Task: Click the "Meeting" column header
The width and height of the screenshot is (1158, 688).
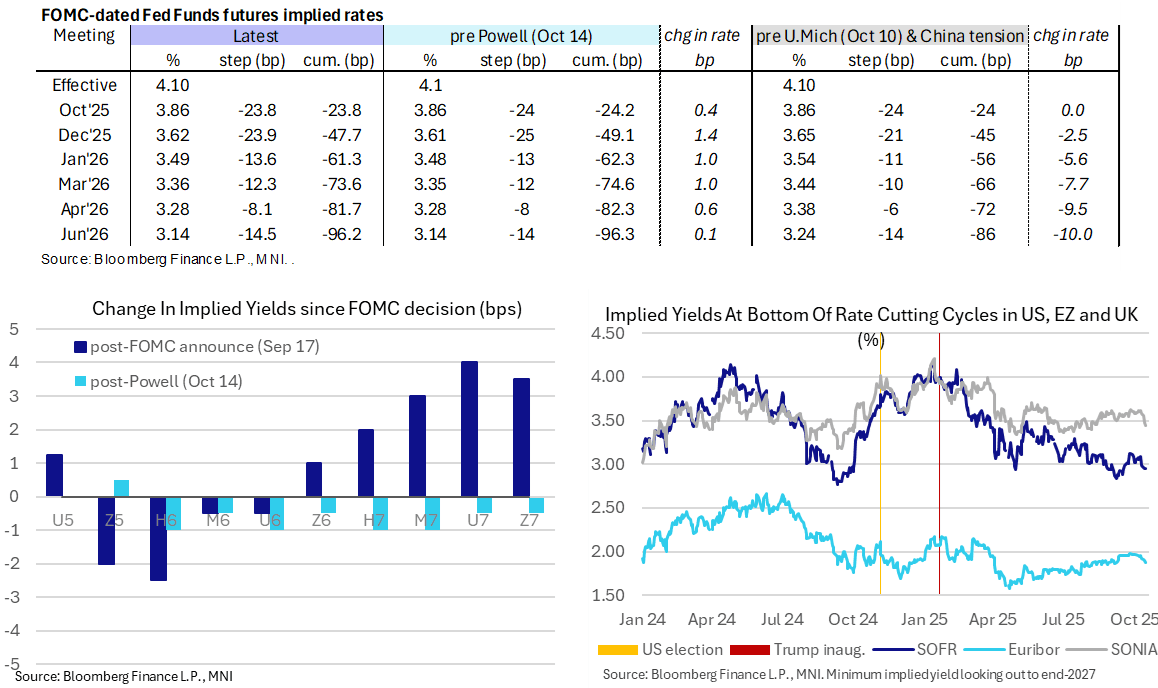Action: [x=84, y=36]
